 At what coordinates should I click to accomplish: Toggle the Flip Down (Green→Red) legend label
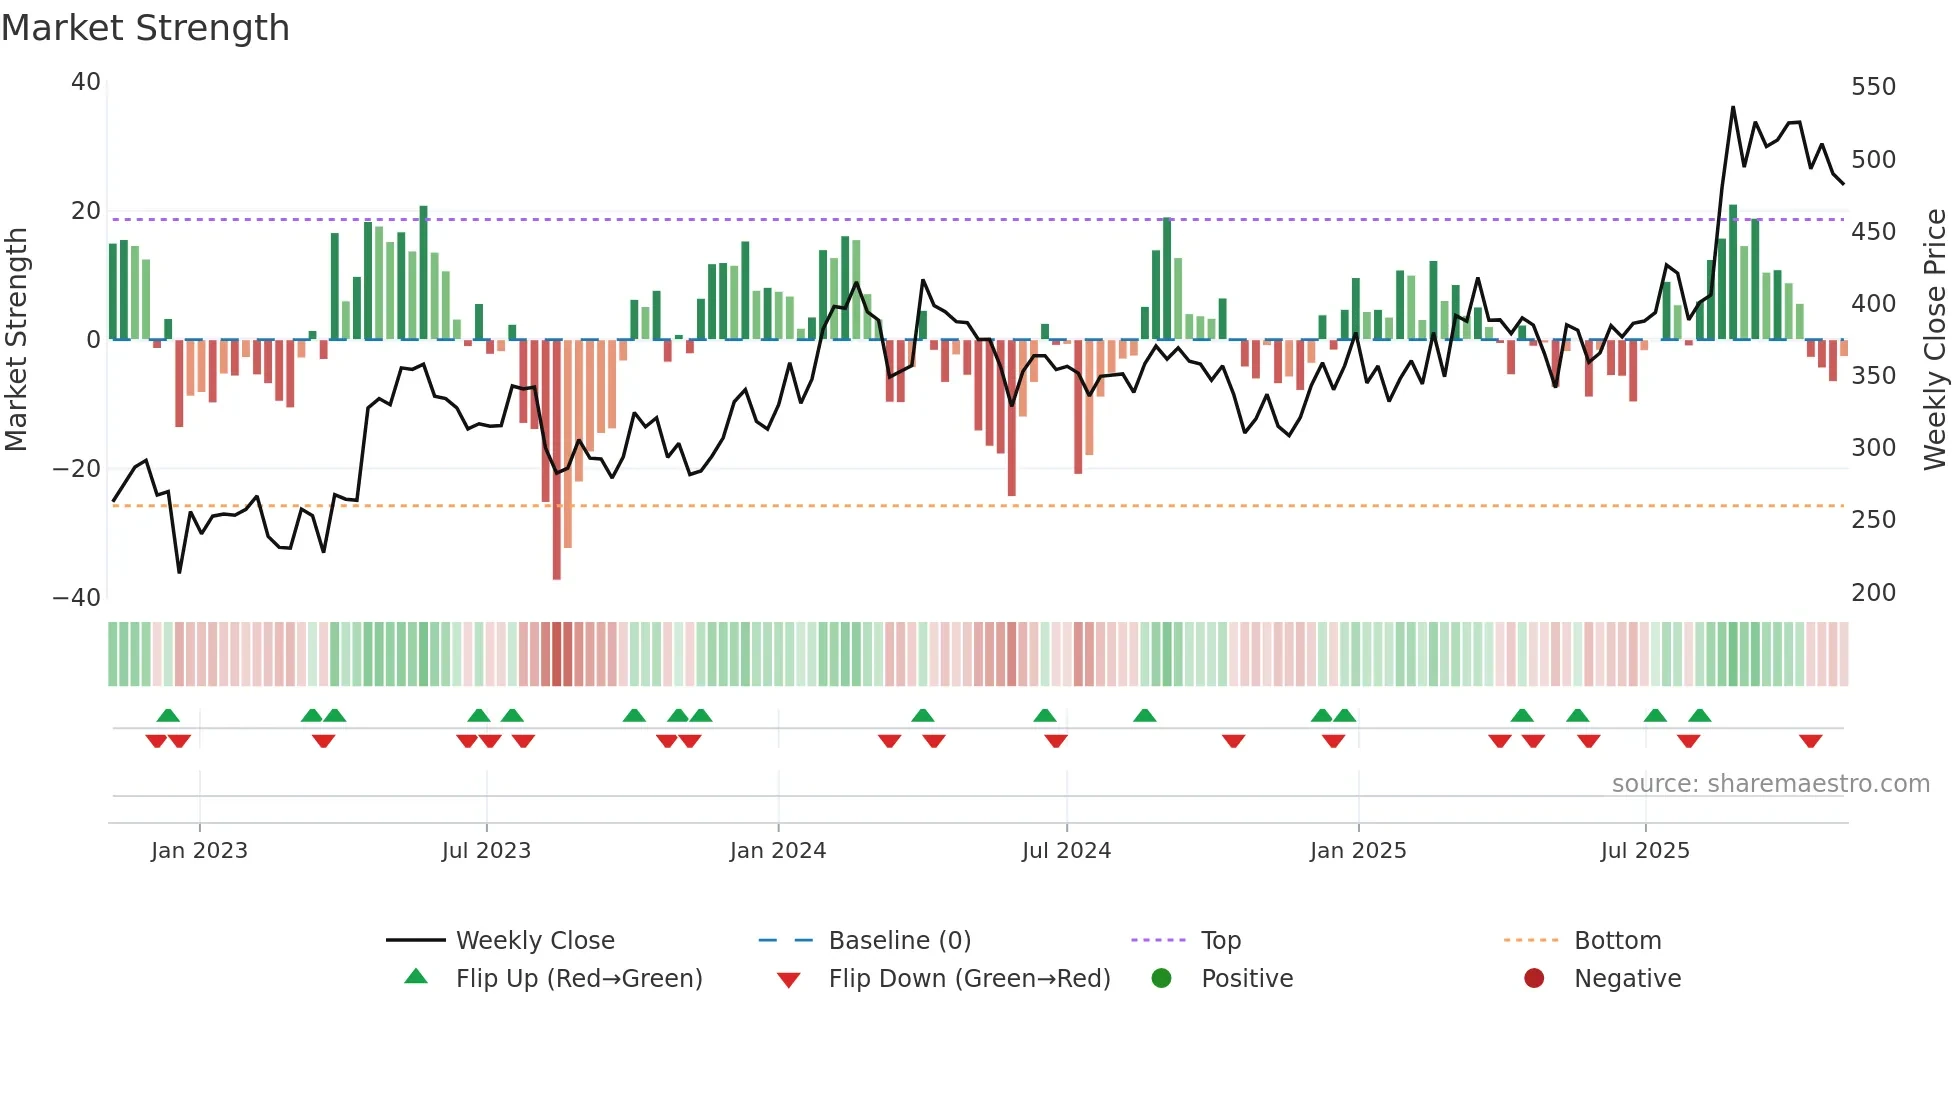pos(969,978)
